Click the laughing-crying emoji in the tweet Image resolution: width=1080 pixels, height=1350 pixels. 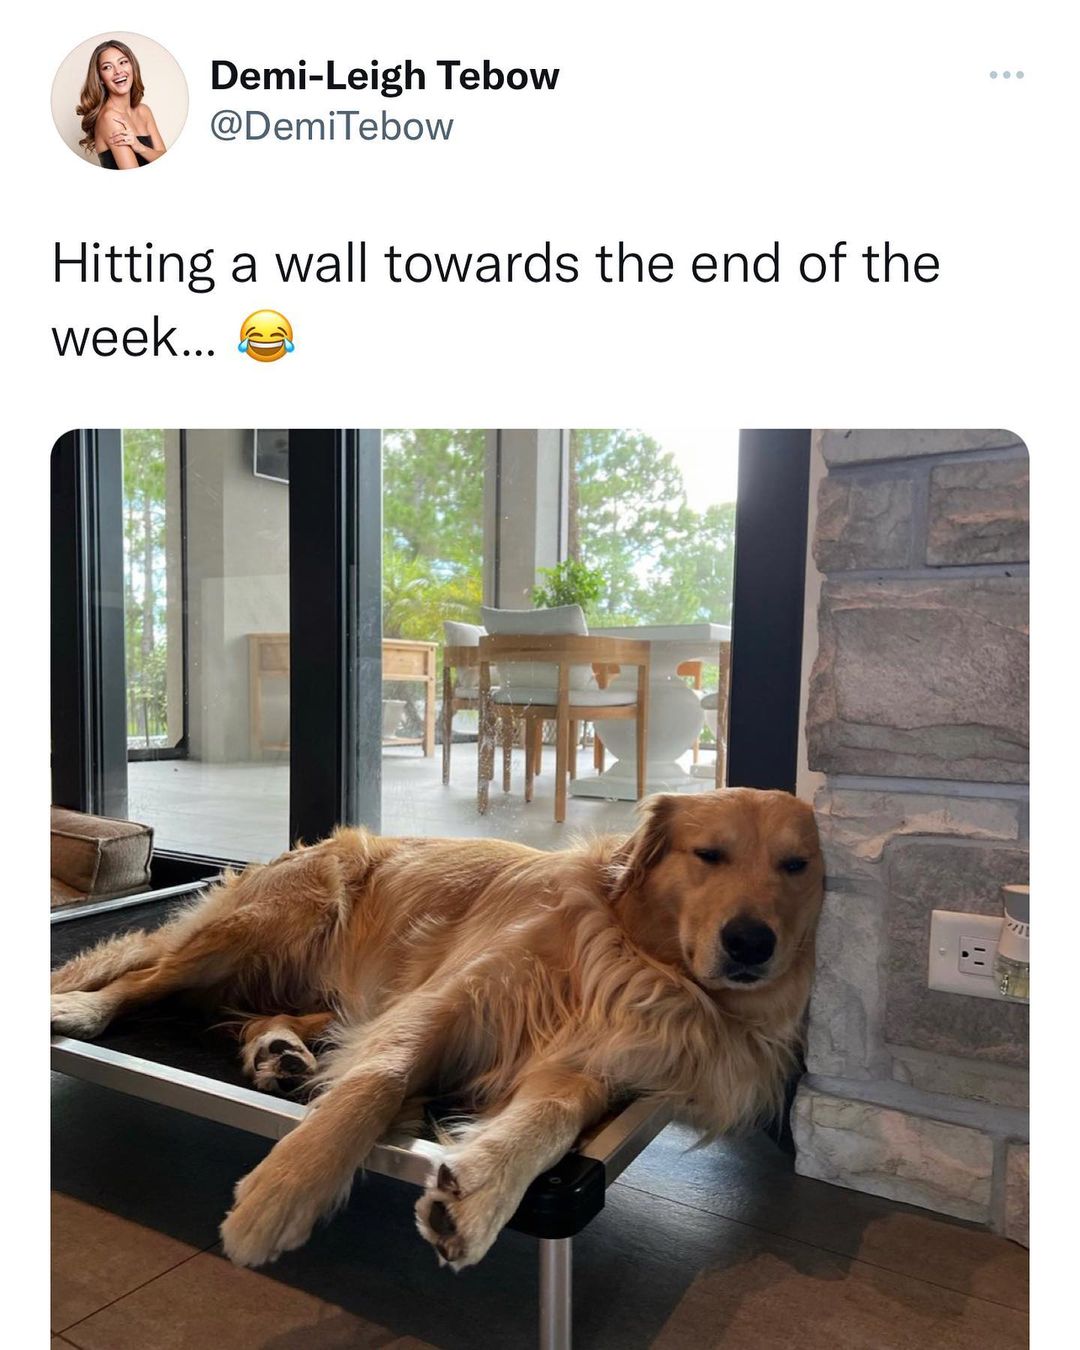(266, 336)
